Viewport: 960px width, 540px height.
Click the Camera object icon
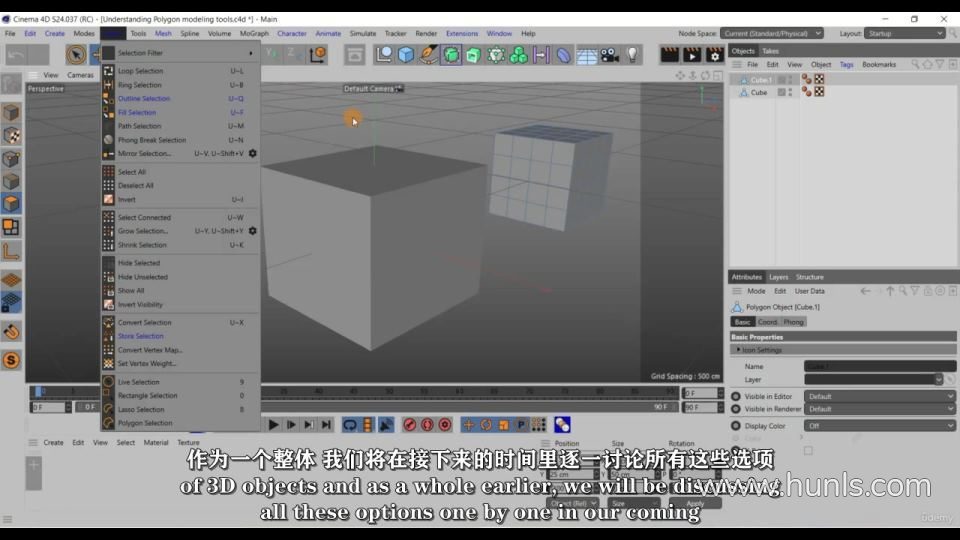point(610,55)
